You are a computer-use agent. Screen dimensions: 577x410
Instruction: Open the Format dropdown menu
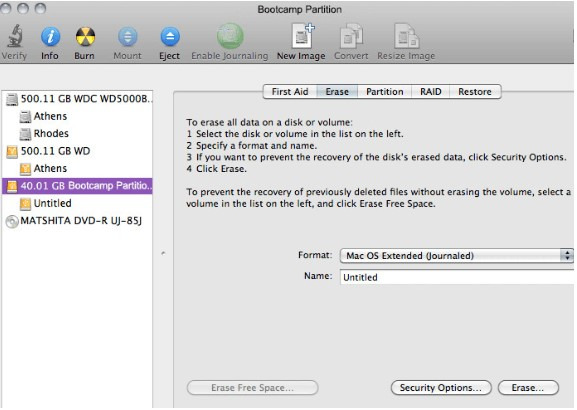(x=457, y=255)
